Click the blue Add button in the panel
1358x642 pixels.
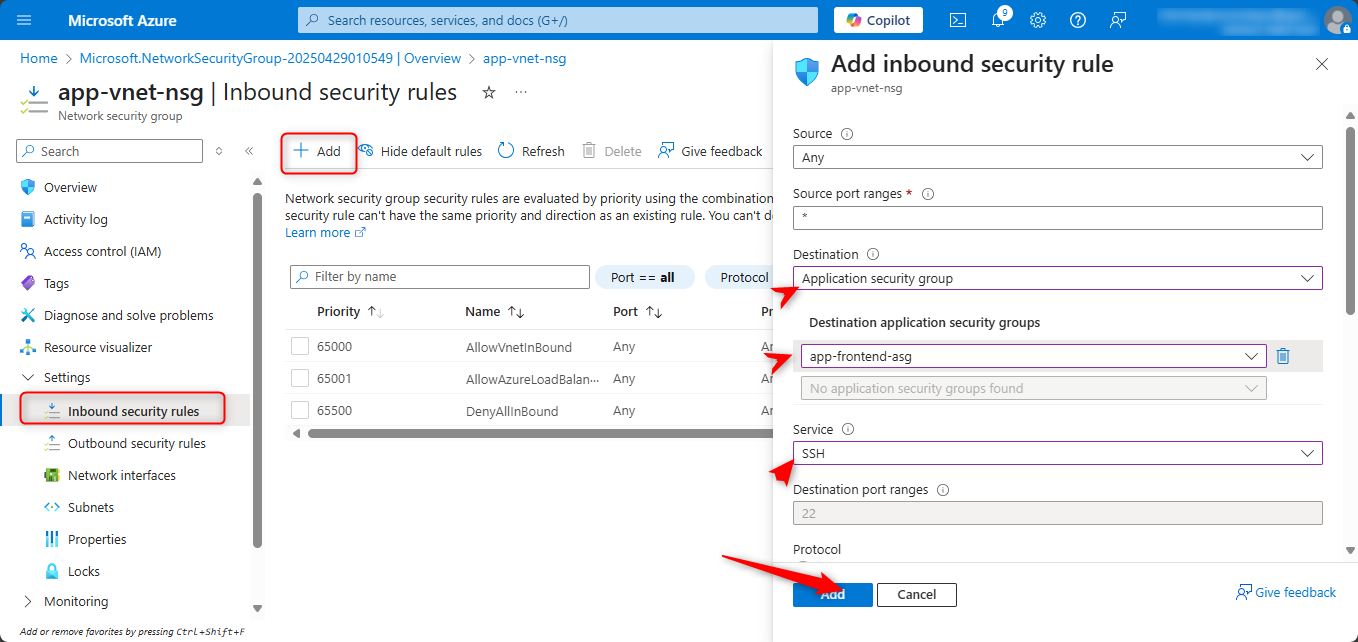click(x=833, y=594)
